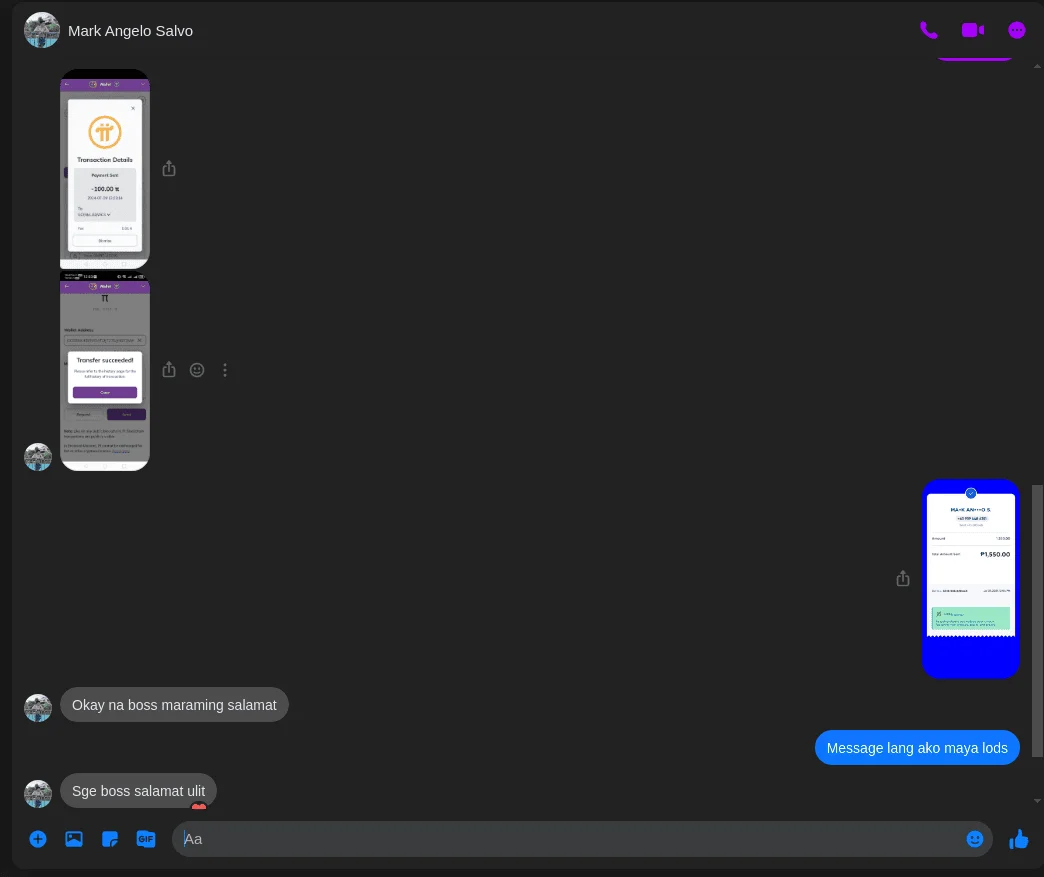
Task: Open more options for Transfer succeeded image
Action: (x=225, y=370)
